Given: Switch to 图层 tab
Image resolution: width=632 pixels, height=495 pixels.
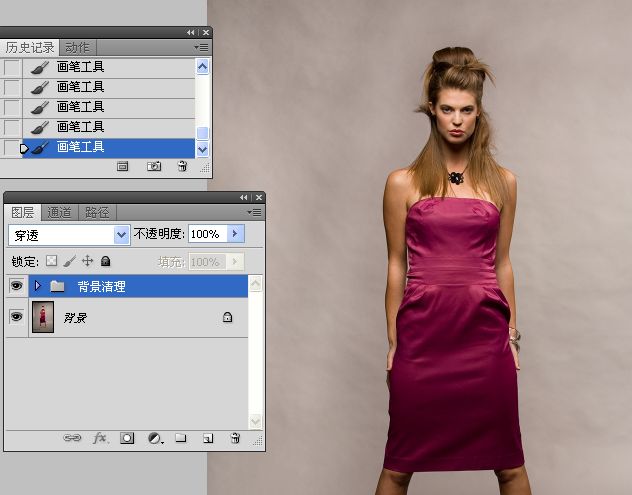Looking at the screenshot, I should (23, 212).
